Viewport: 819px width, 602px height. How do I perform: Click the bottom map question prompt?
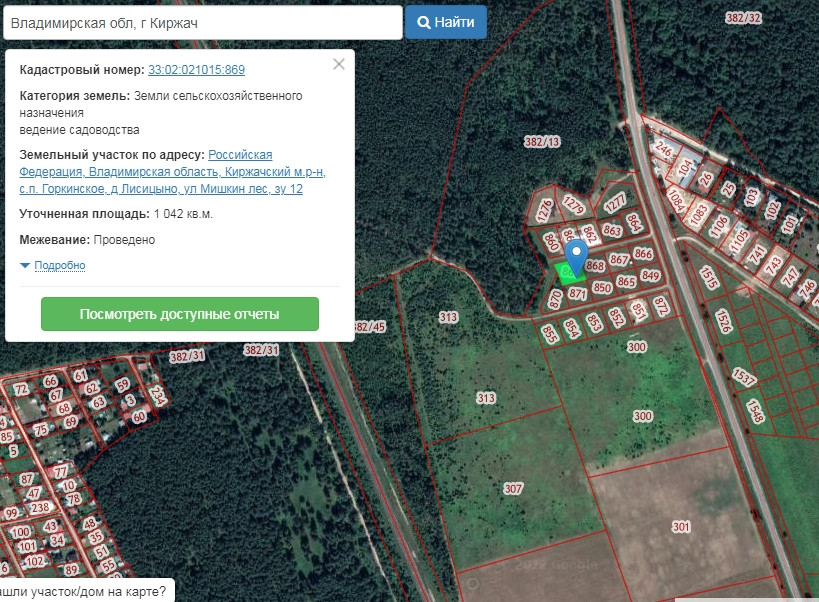pos(84,592)
